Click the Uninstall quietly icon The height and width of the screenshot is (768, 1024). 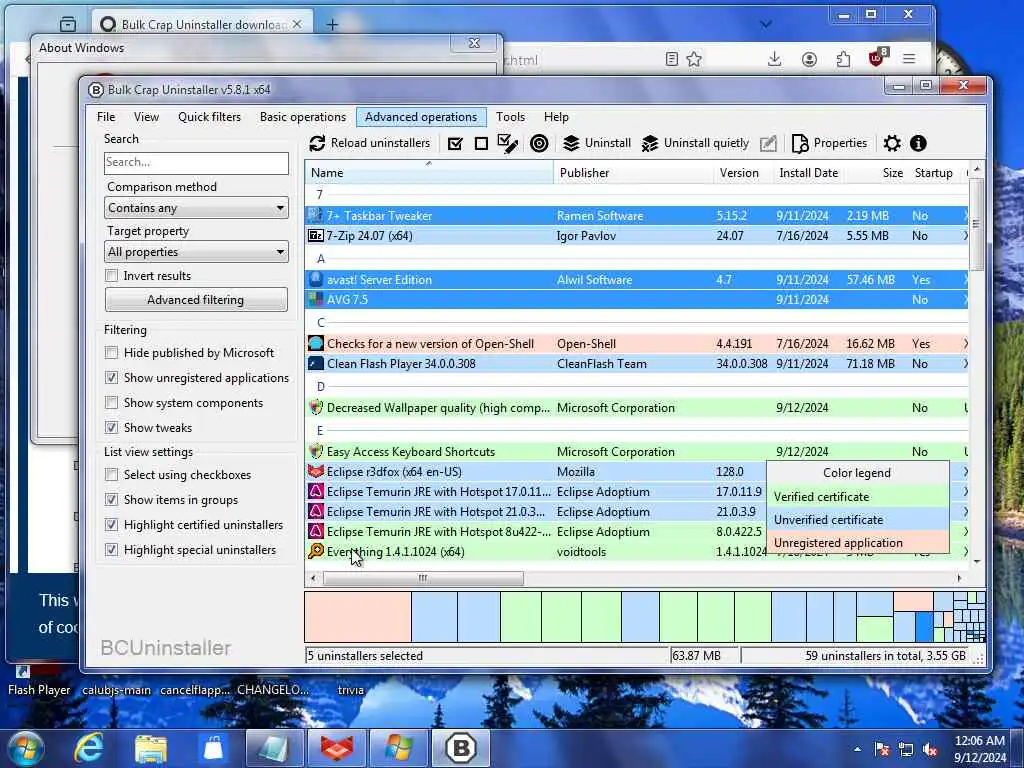coord(650,143)
